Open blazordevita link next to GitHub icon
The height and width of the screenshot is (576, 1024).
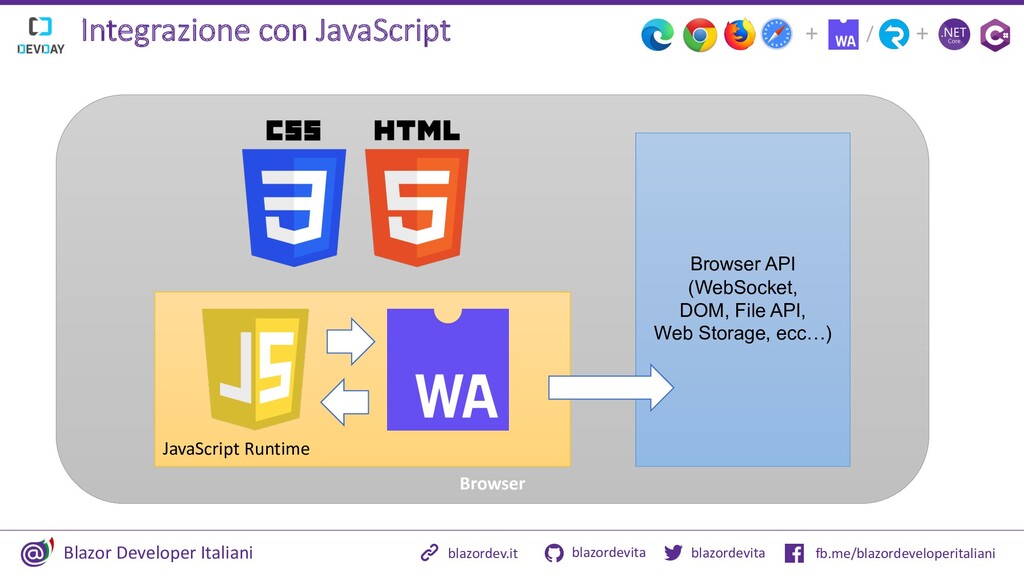pyautogui.click(x=609, y=552)
